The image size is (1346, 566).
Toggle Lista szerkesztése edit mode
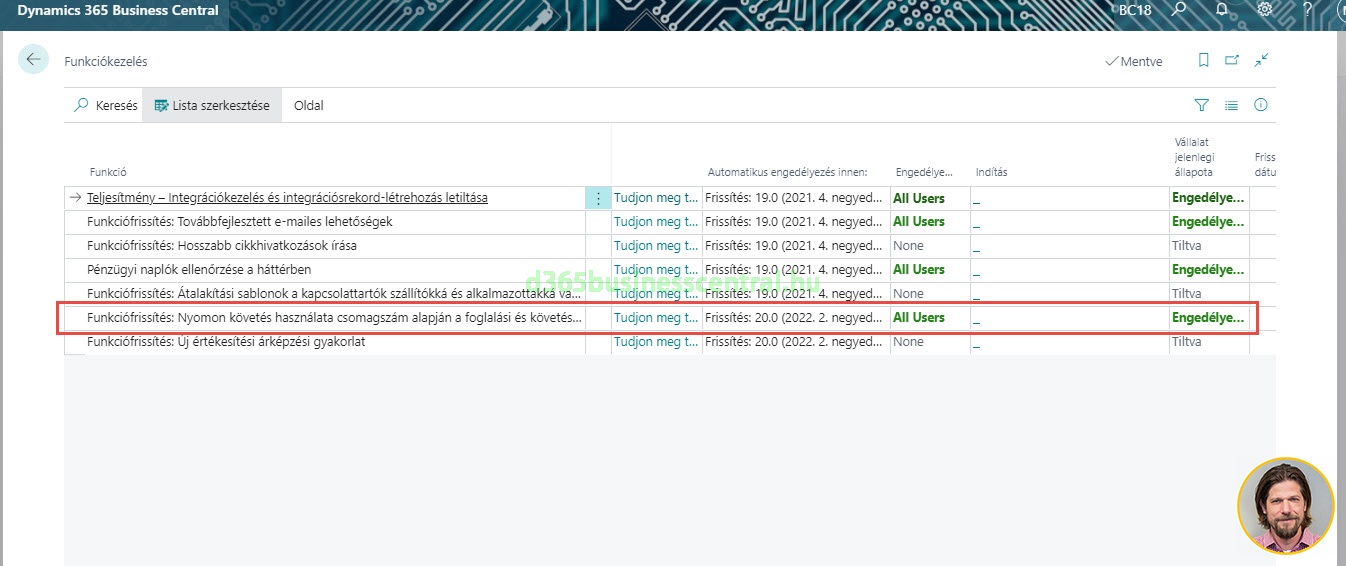(211, 105)
